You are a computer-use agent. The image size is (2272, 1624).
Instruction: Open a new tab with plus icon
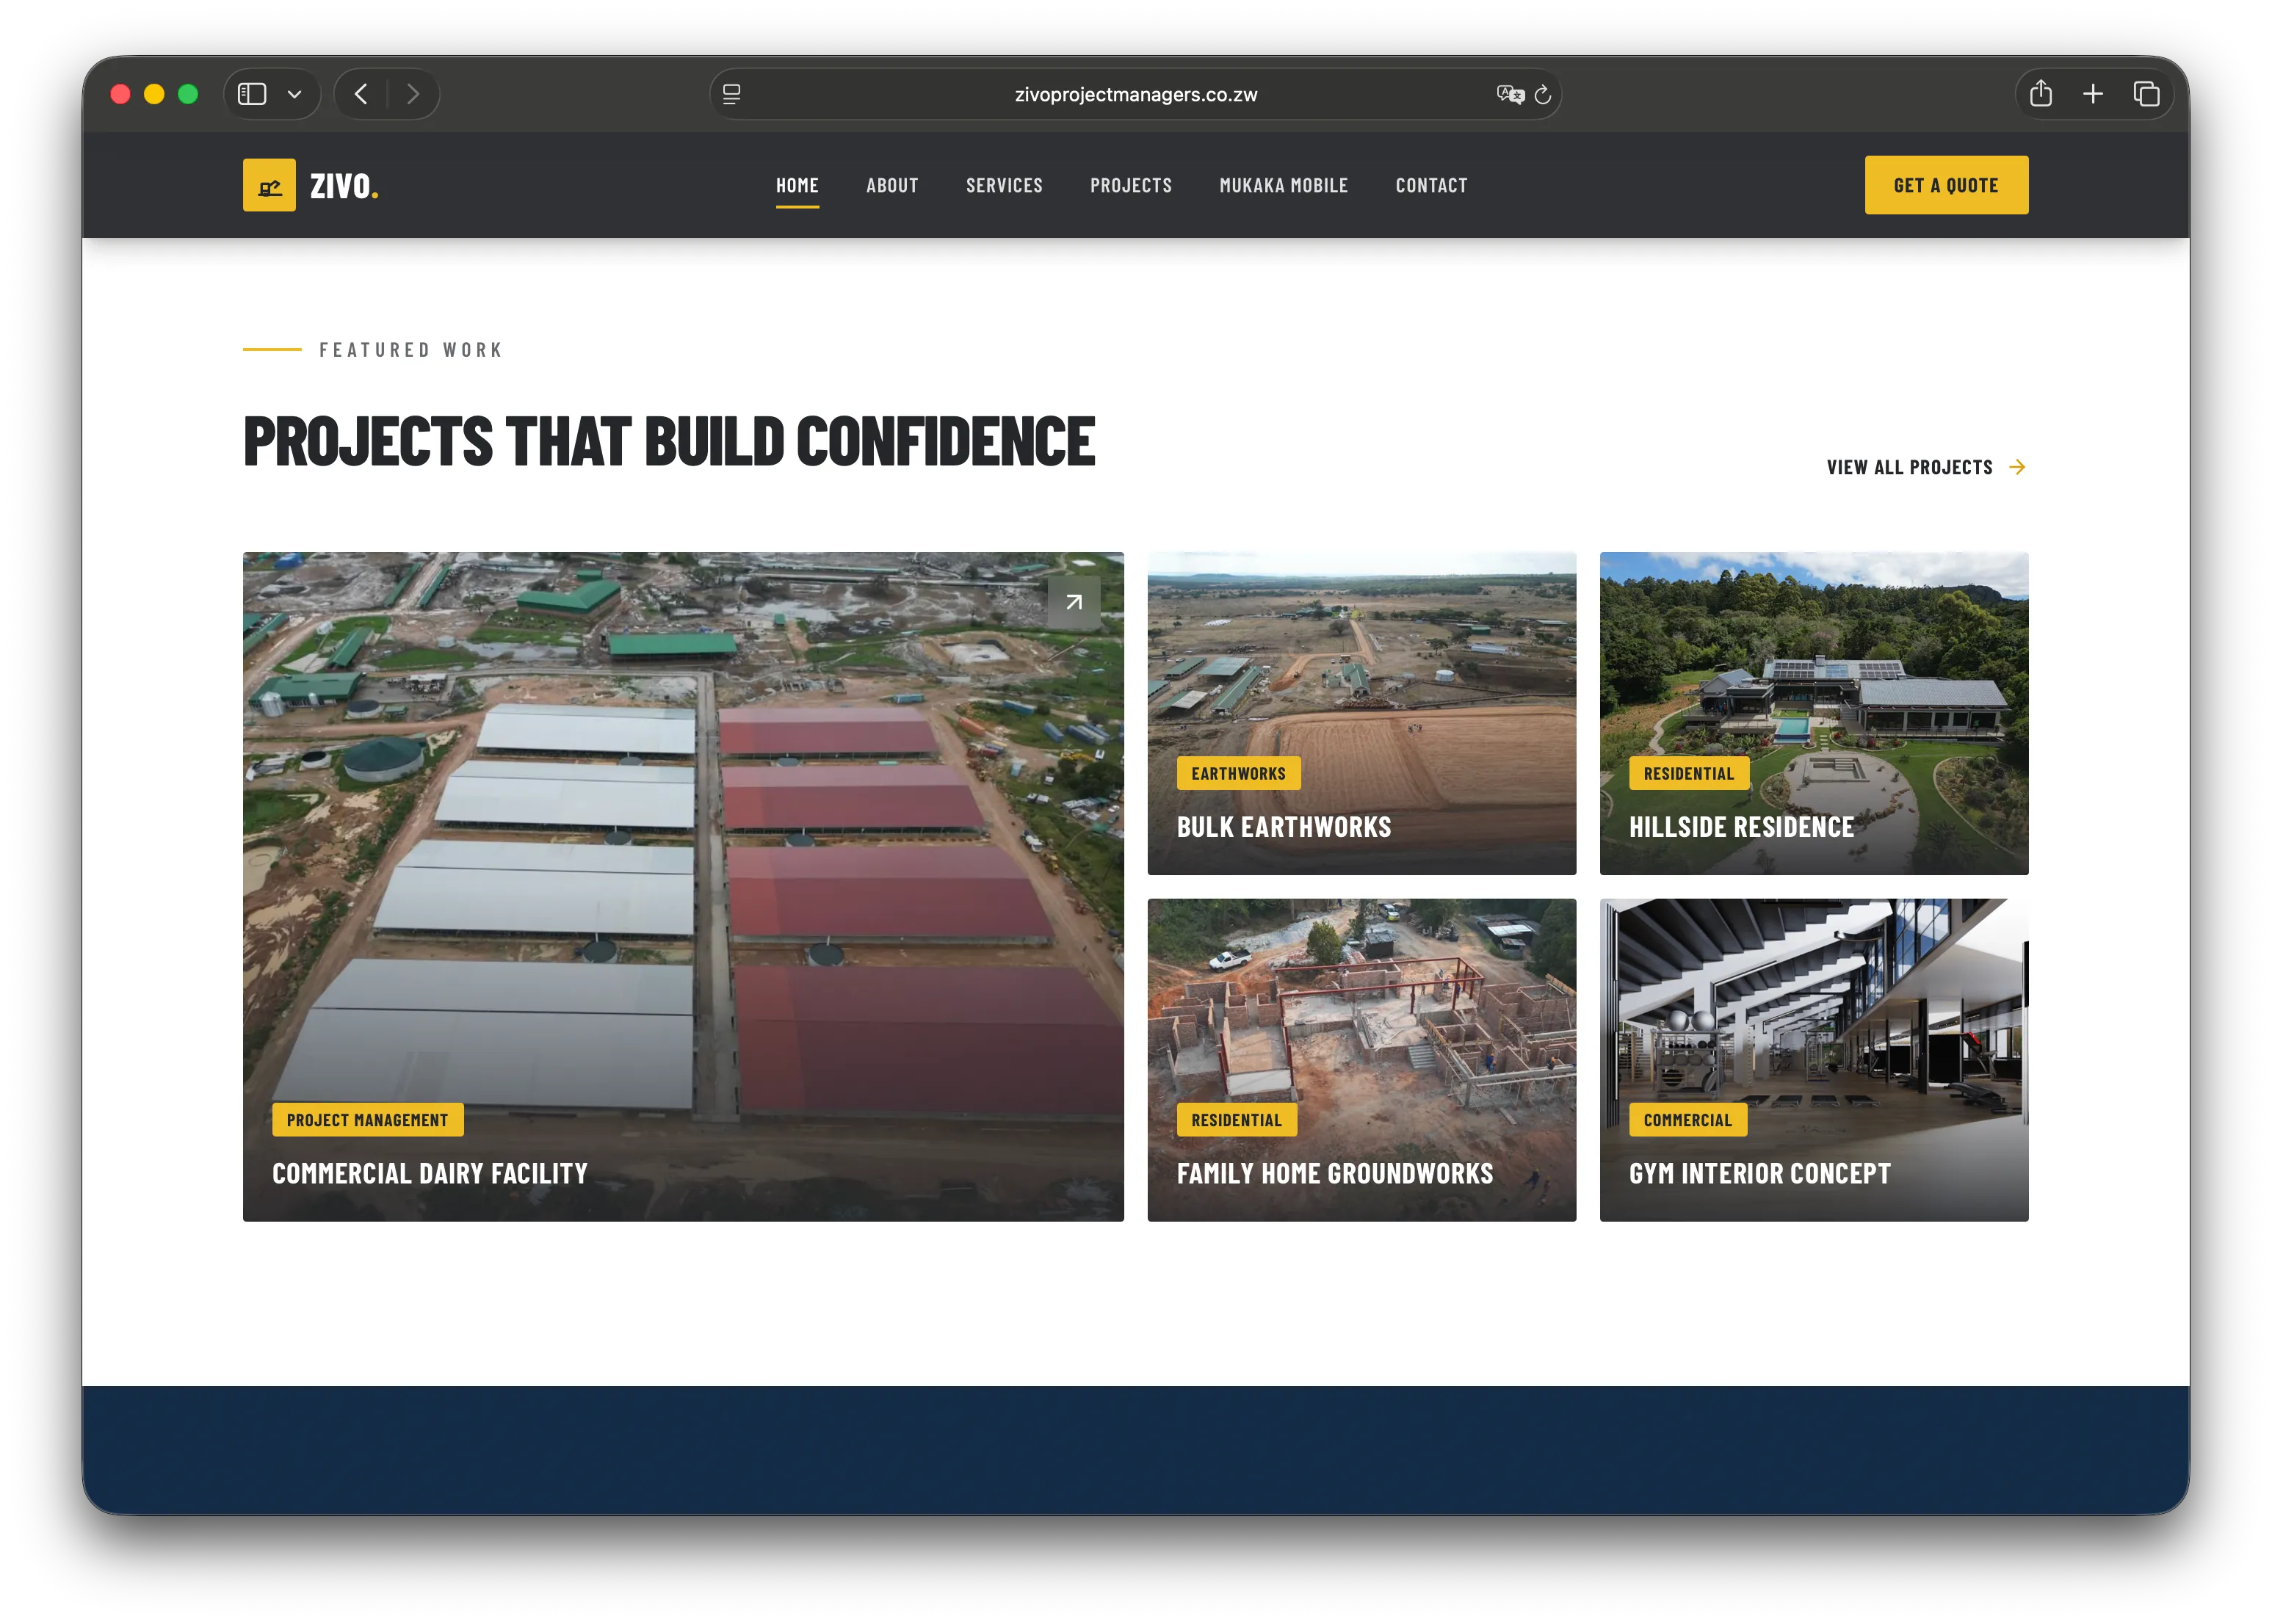[2093, 94]
